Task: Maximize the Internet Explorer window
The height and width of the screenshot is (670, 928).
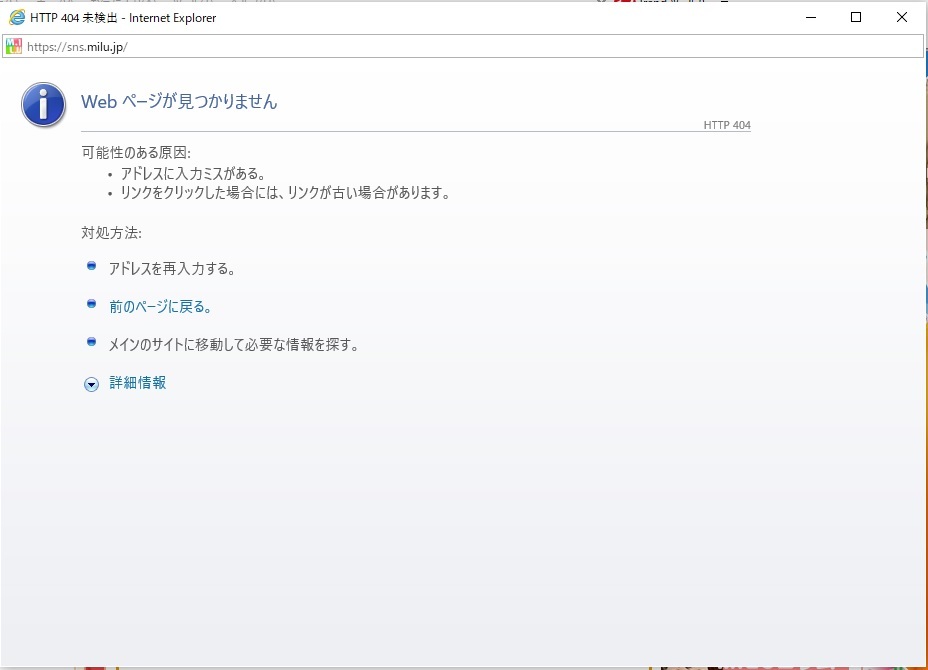Action: point(856,17)
